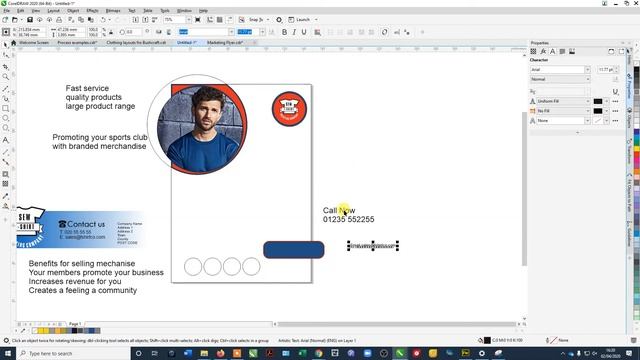Select the Text tool in toolbox
640x360 pixels.
click(5, 140)
